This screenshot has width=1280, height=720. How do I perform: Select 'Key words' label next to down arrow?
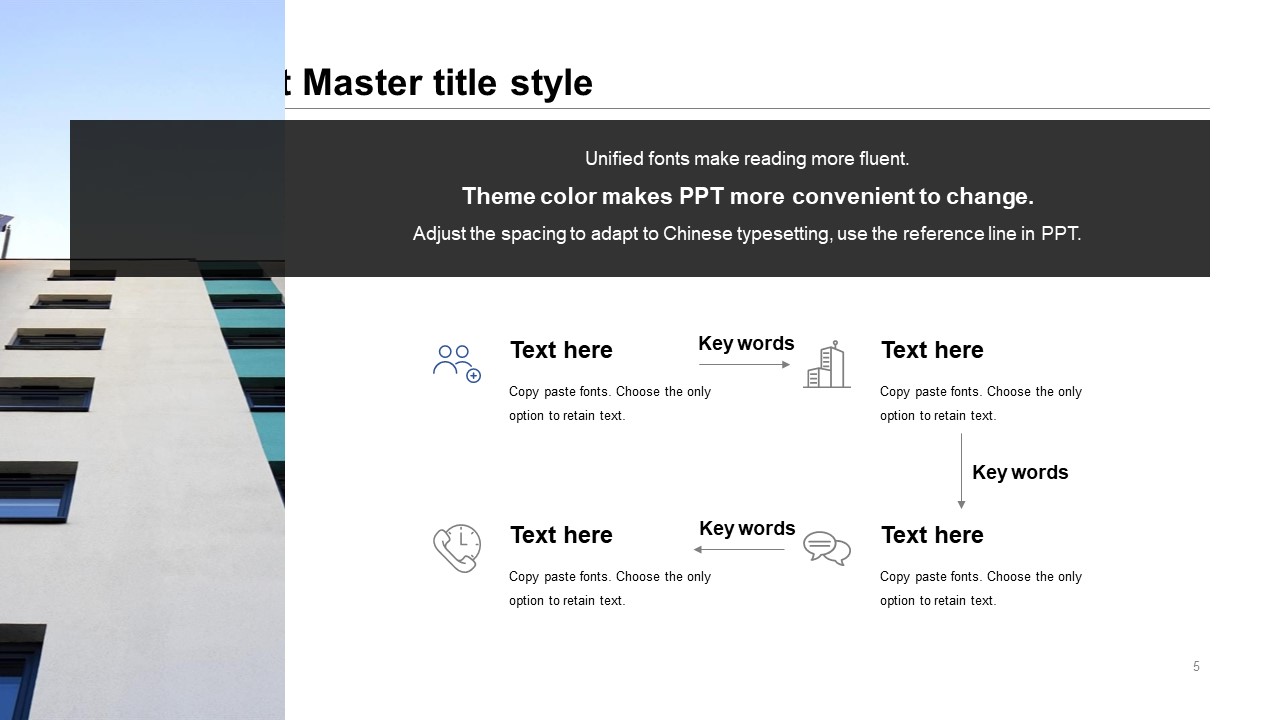pyautogui.click(x=1020, y=472)
